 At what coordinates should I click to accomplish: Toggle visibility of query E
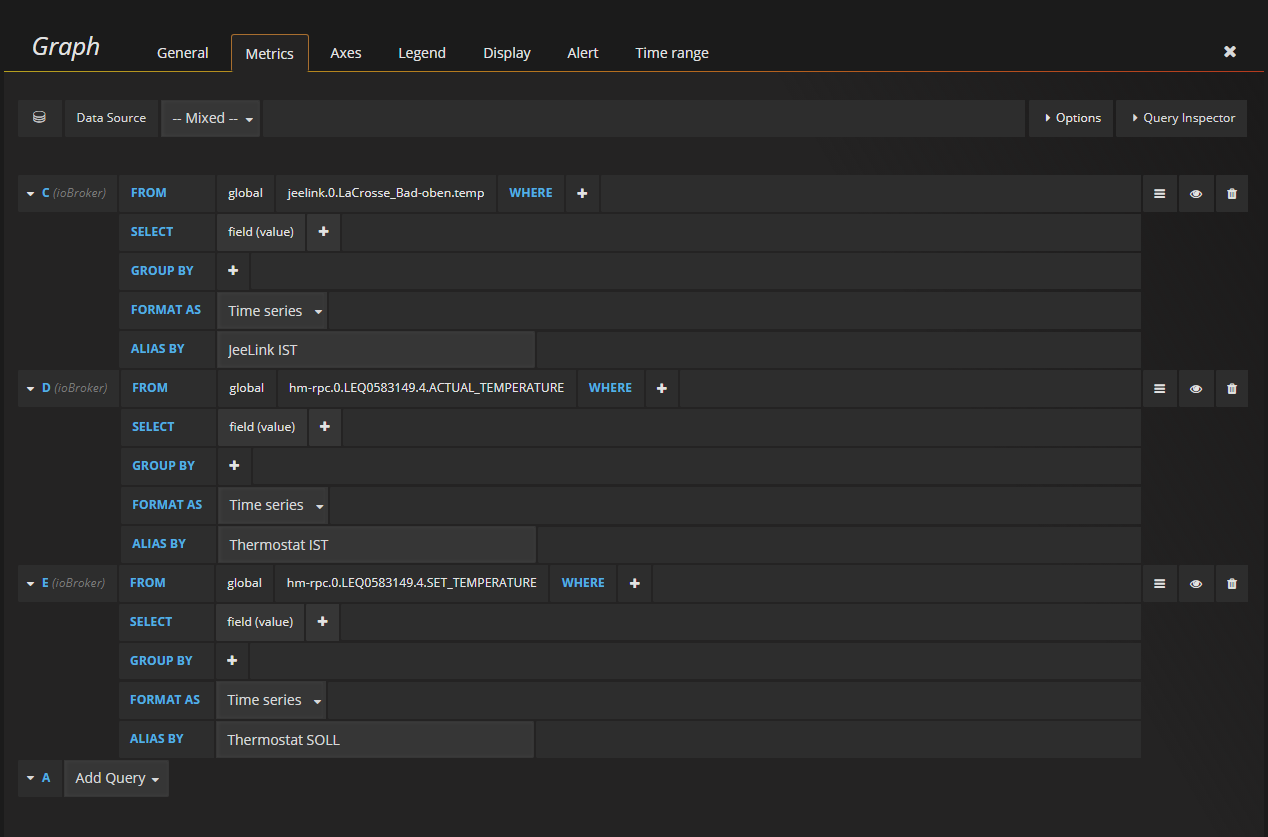tap(1195, 583)
